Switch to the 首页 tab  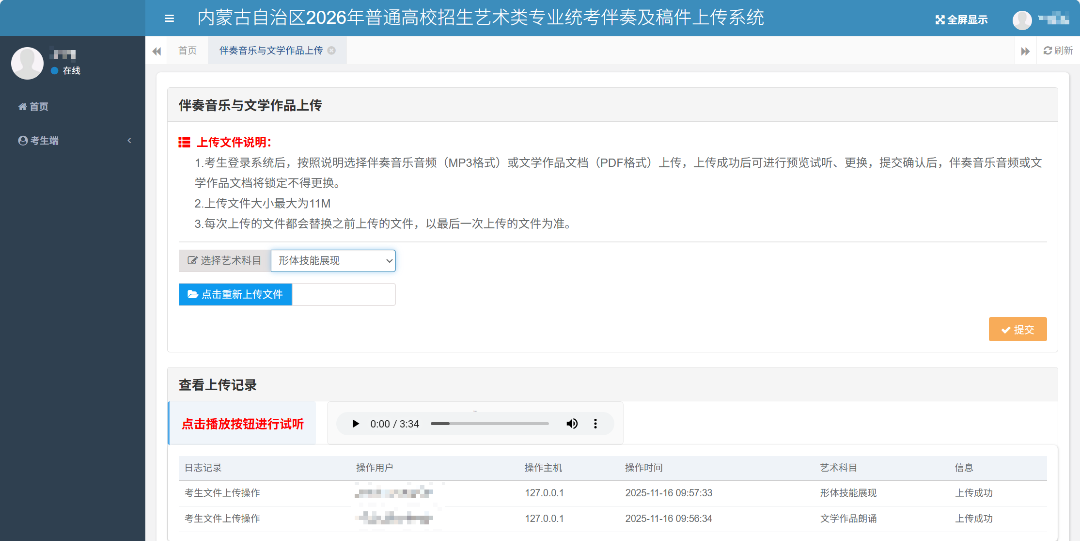[187, 50]
